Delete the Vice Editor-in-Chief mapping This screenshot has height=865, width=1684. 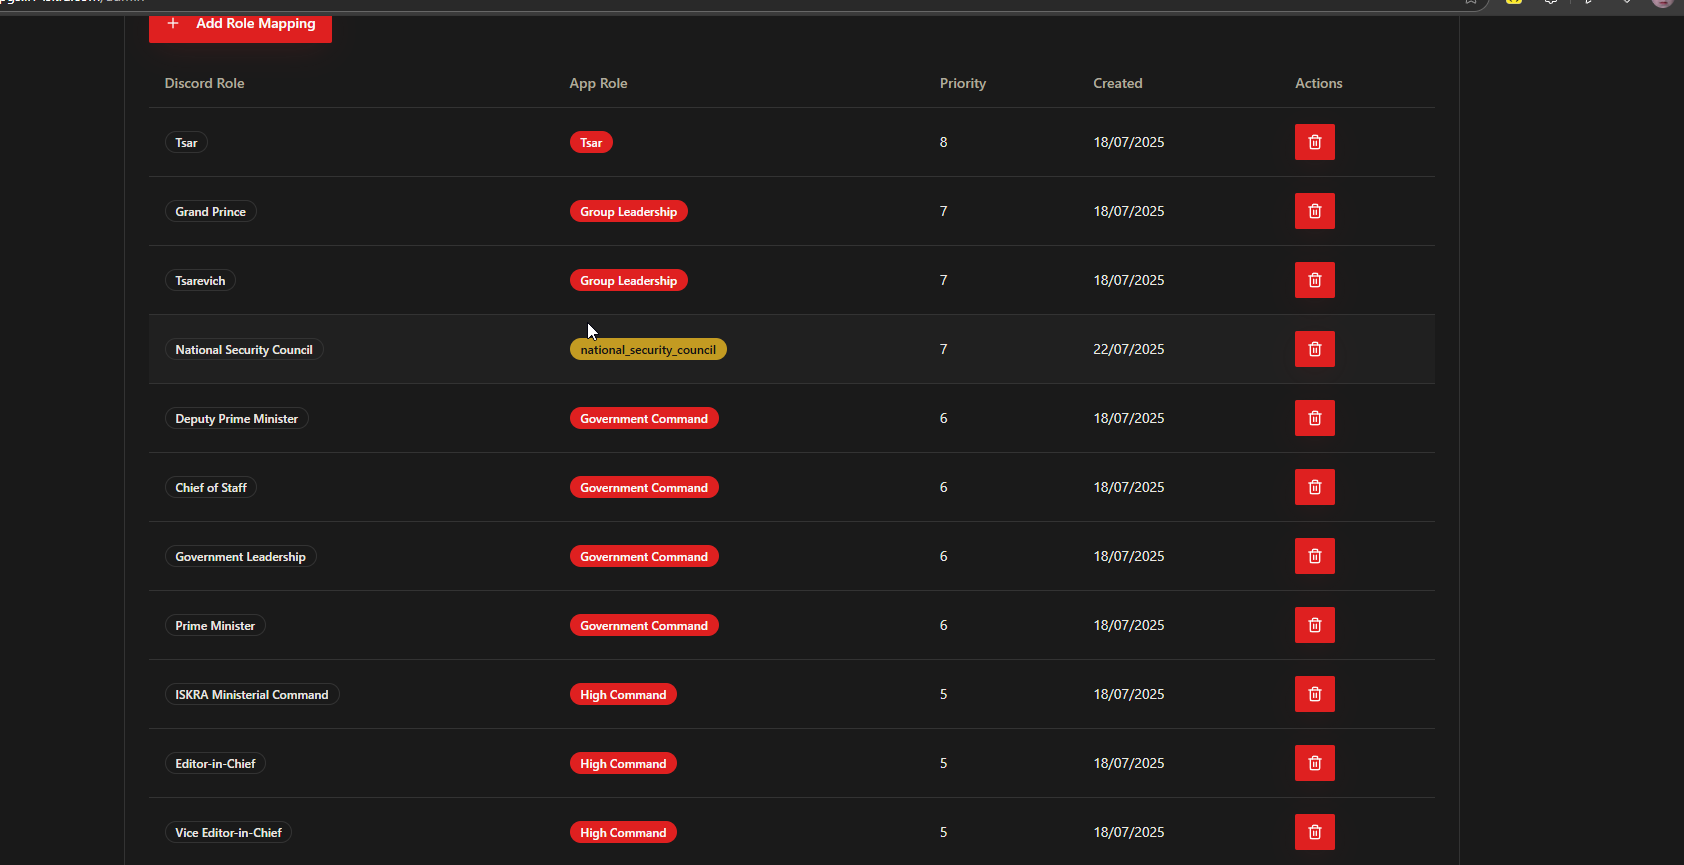[x=1314, y=832]
